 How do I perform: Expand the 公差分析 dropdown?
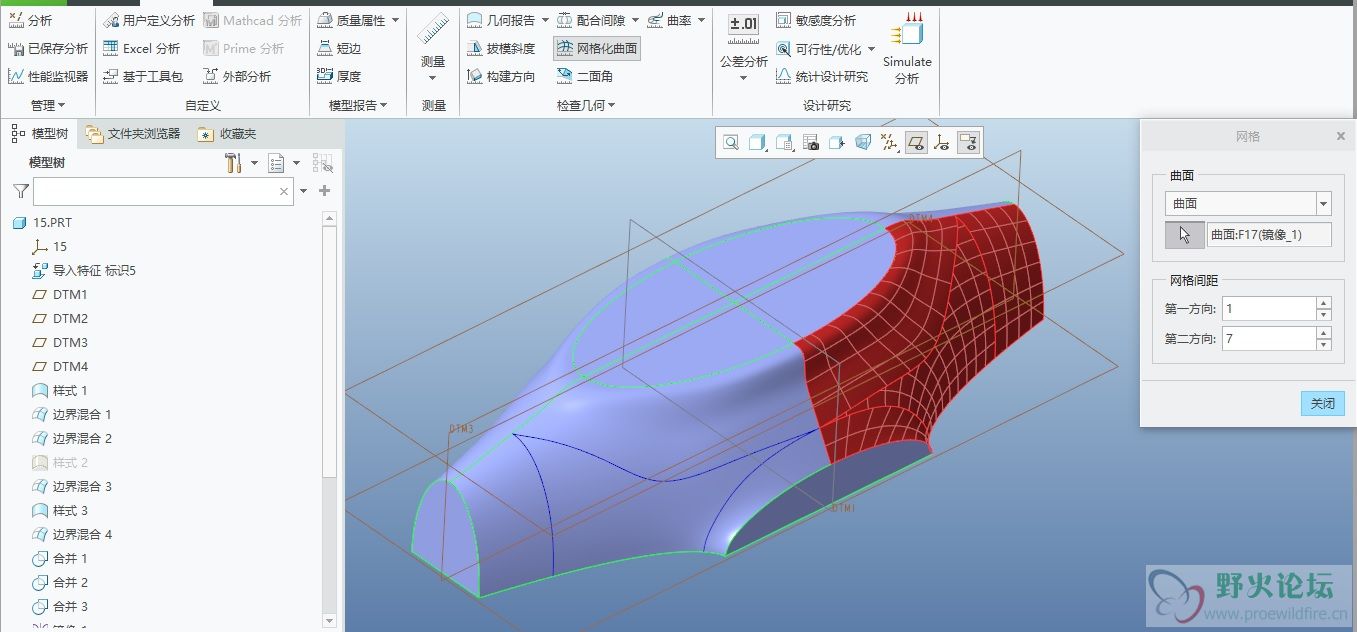[x=744, y=78]
